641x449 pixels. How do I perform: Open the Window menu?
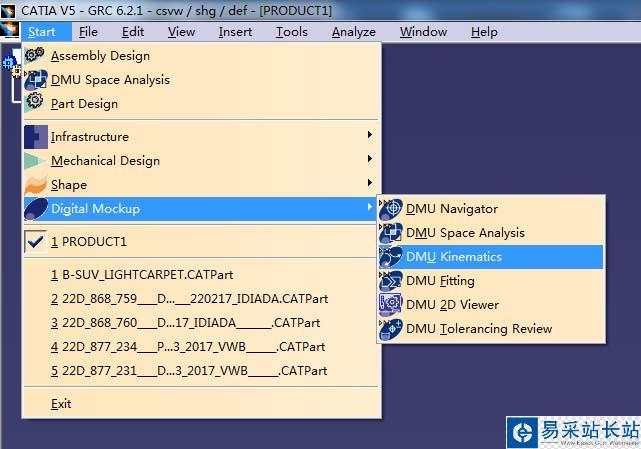(424, 32)
